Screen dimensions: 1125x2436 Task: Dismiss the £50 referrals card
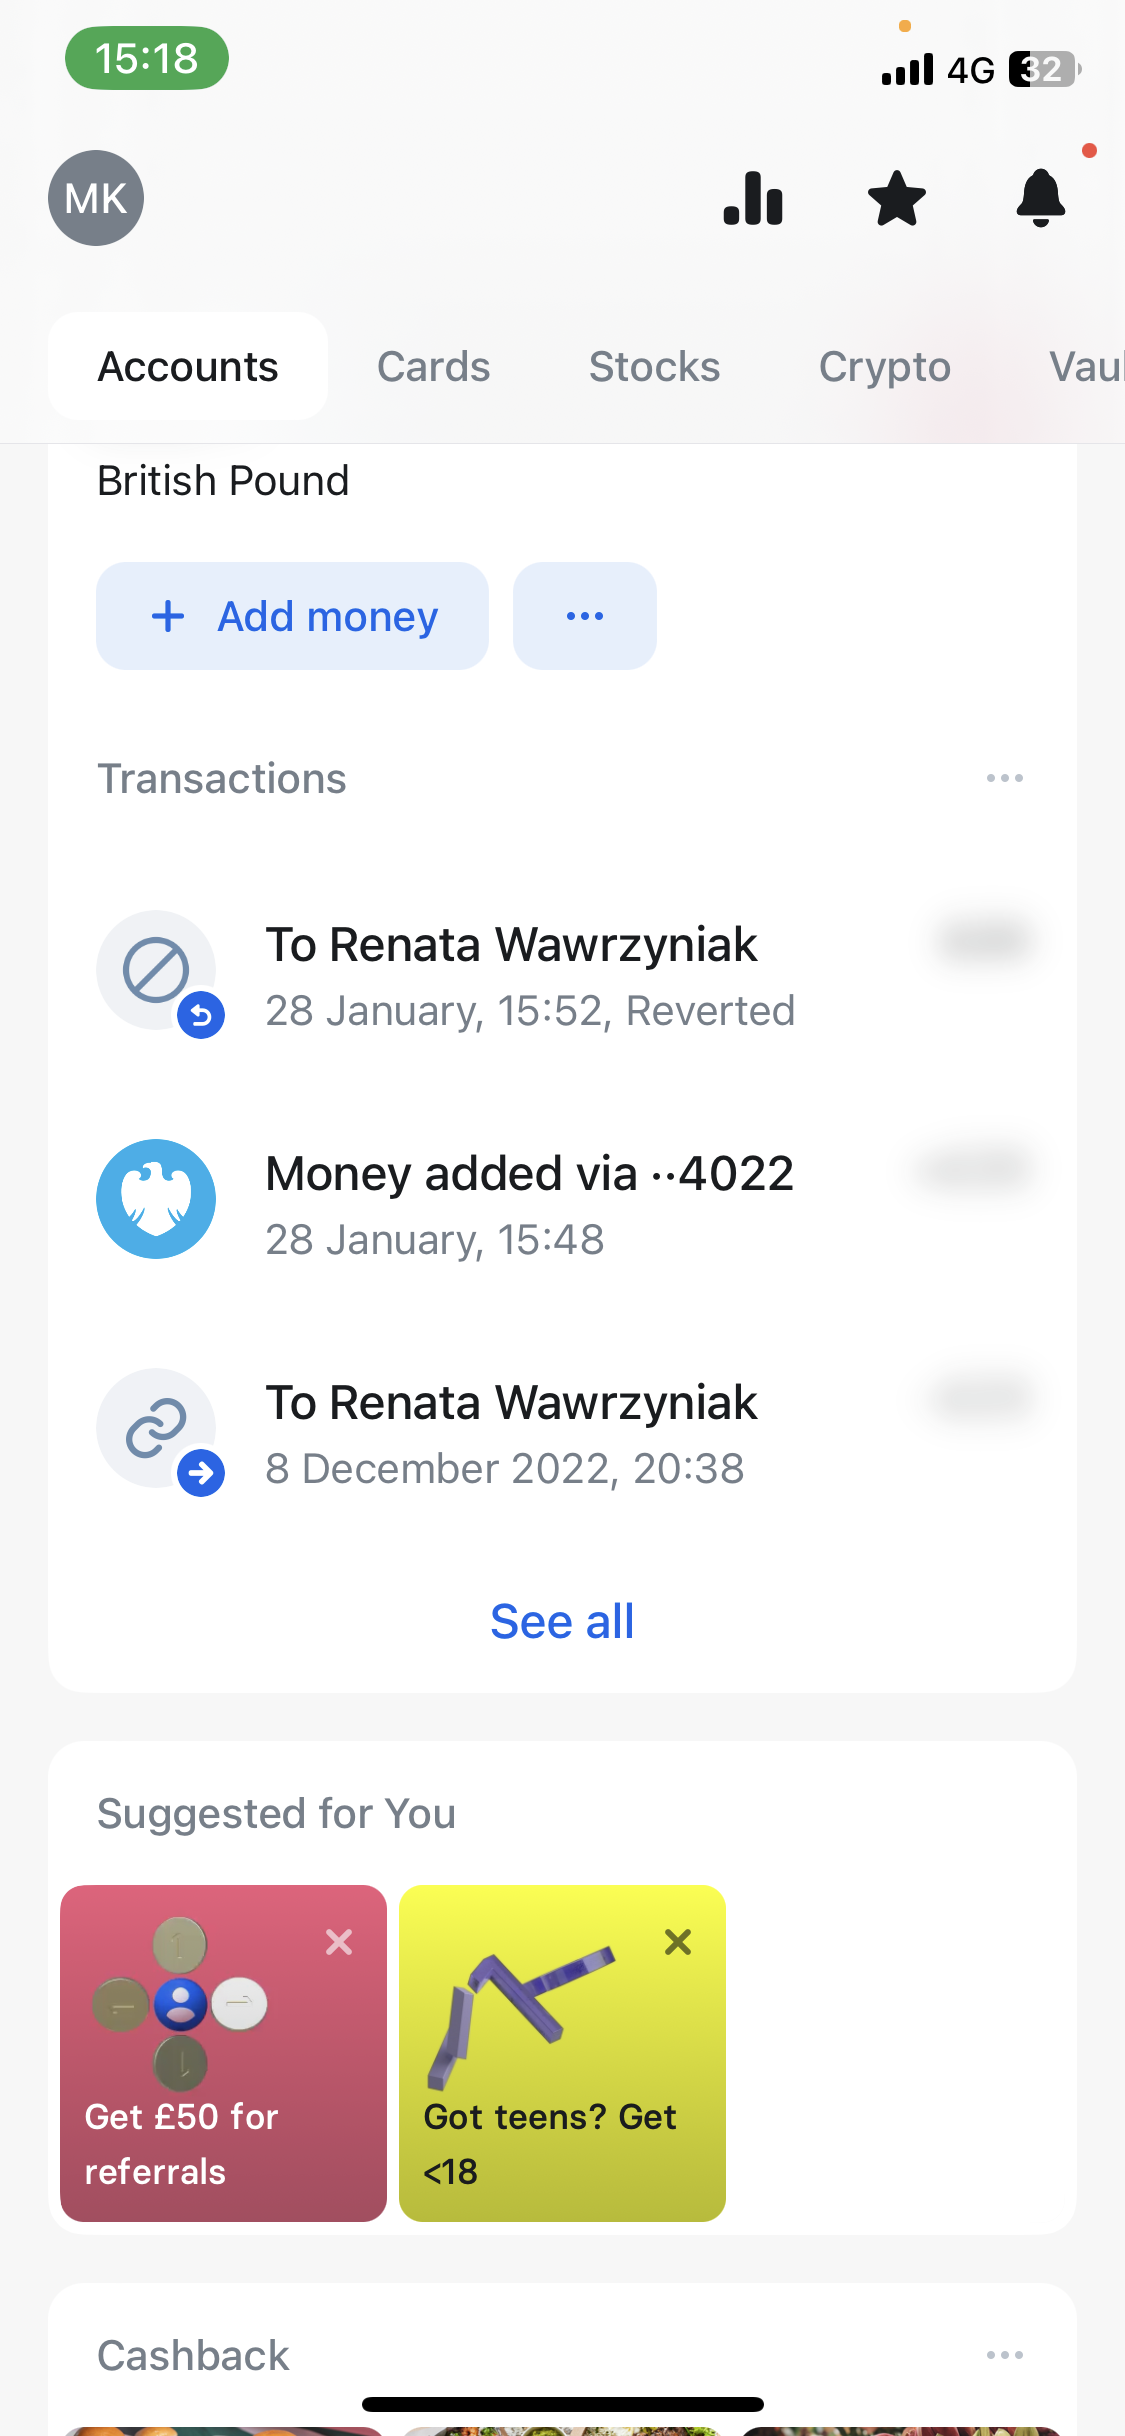pos(339,1942)
